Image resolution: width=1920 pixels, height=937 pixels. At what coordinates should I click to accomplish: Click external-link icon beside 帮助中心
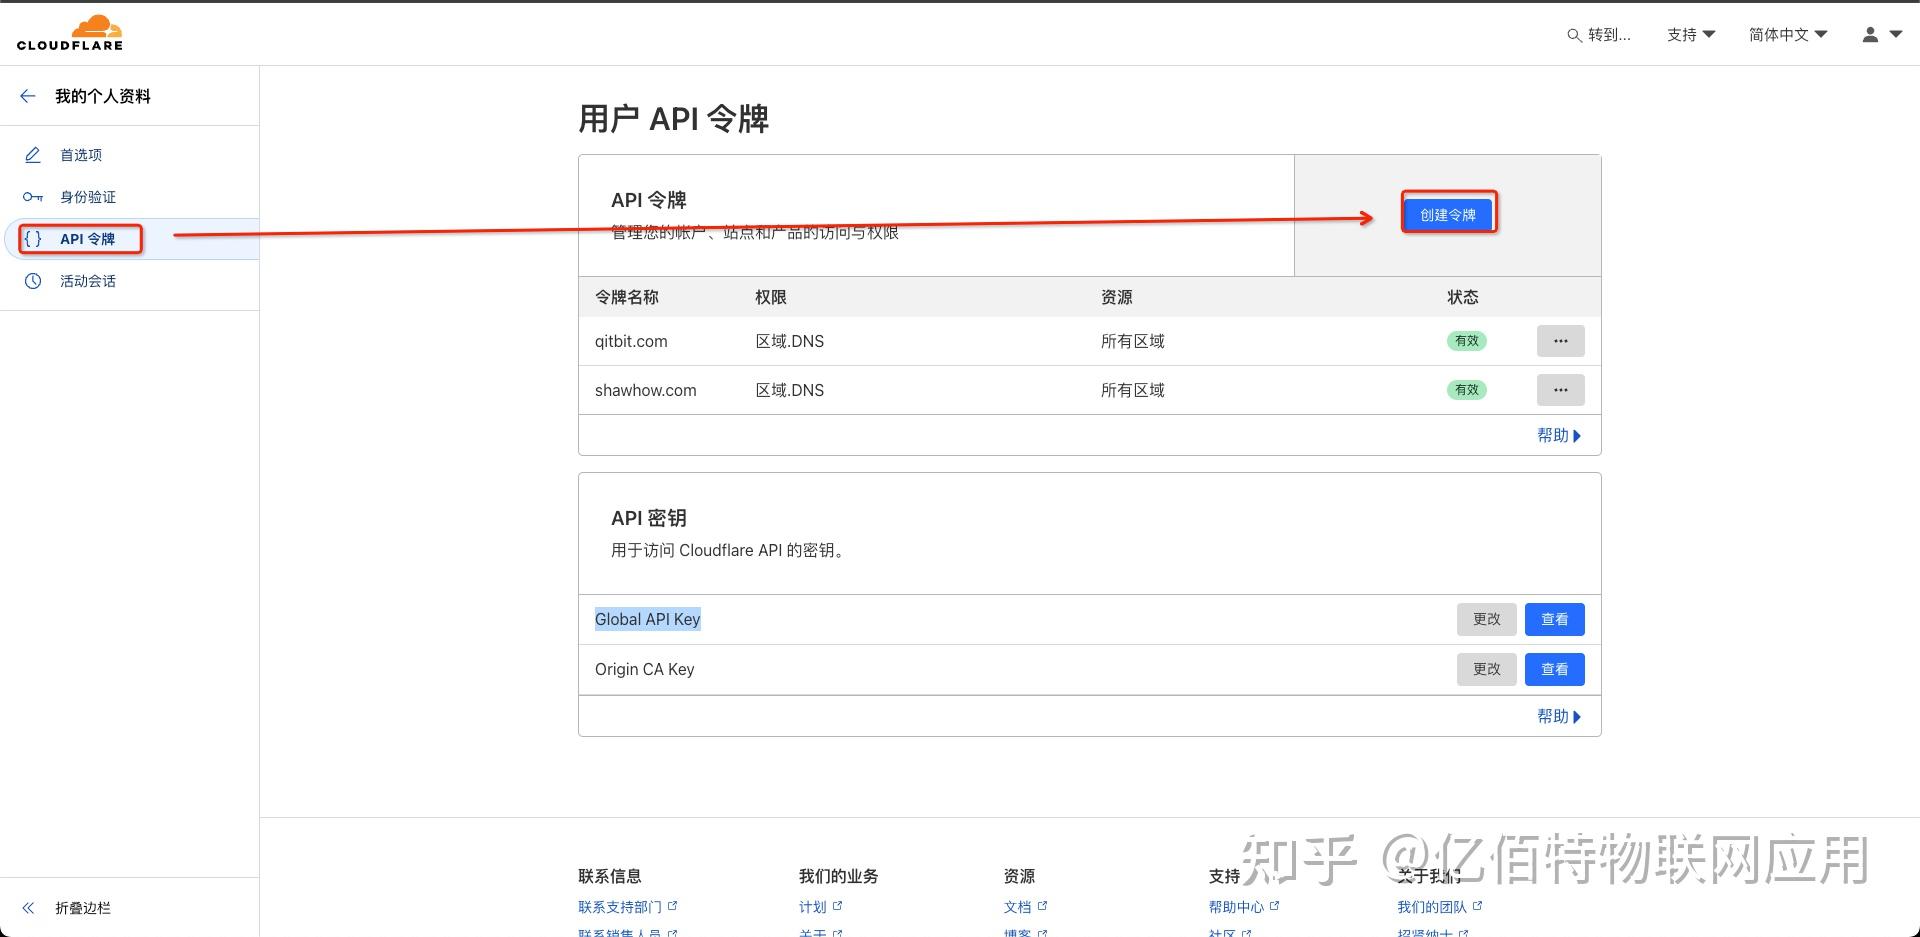click(x=1274, y=906)
